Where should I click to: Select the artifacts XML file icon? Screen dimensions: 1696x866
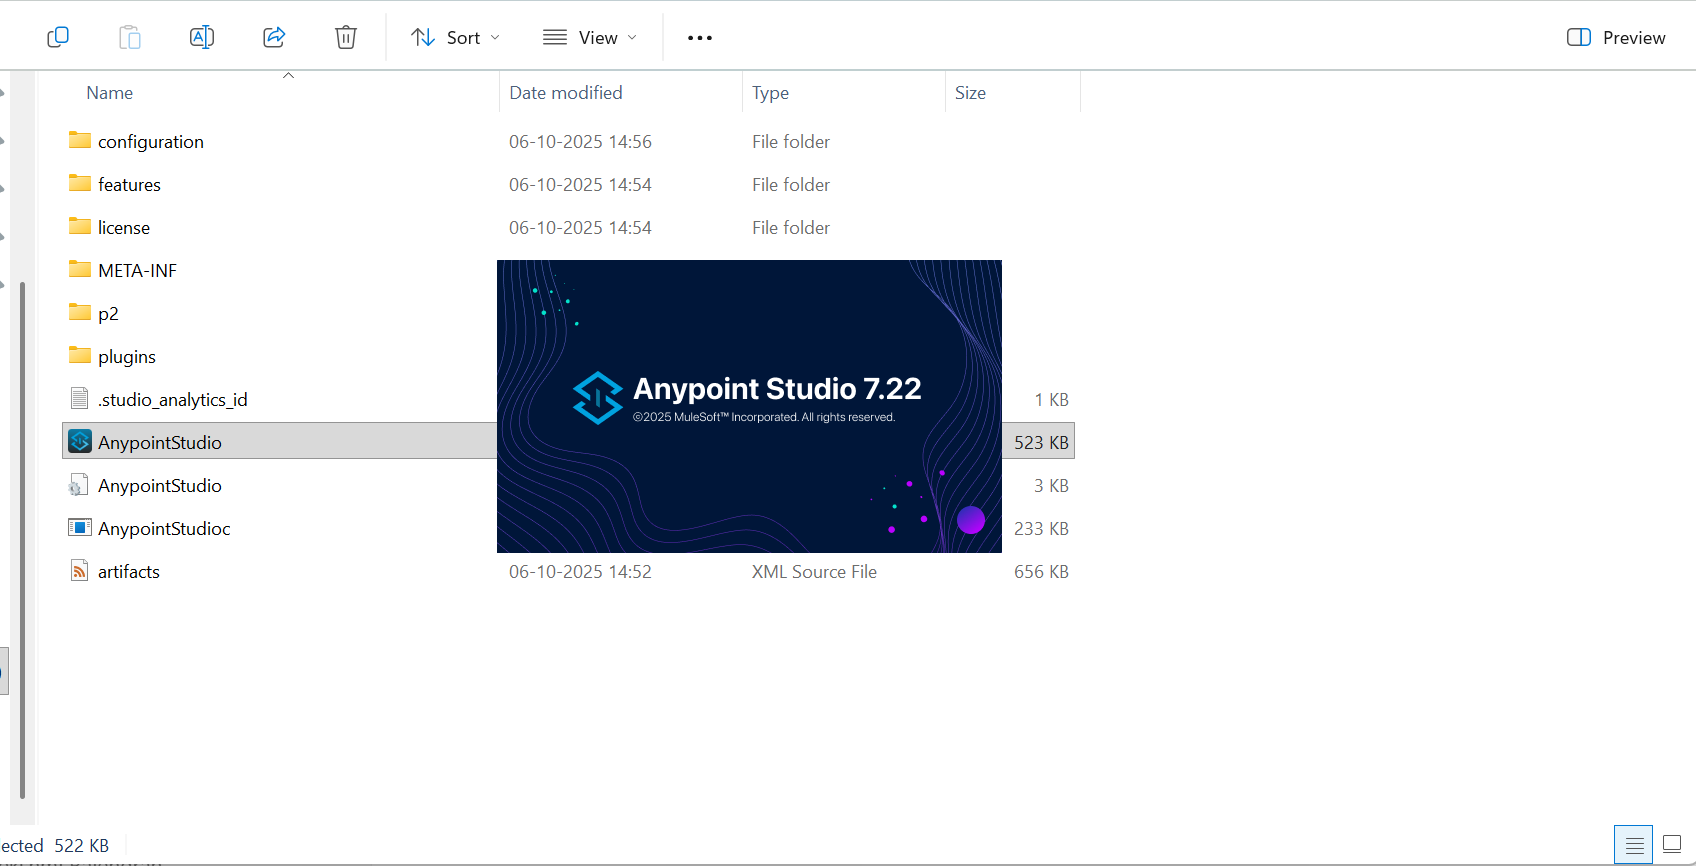click(80, 571)
